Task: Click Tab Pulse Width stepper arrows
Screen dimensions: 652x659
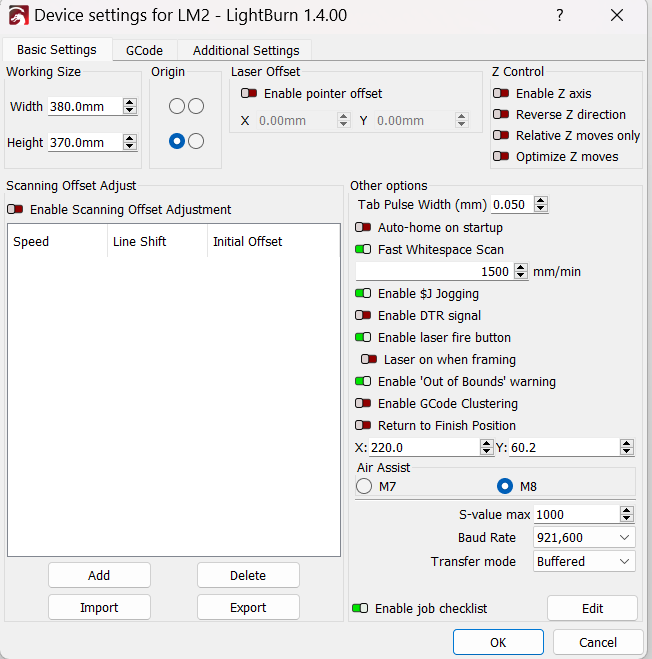Action: pos(541,205)
